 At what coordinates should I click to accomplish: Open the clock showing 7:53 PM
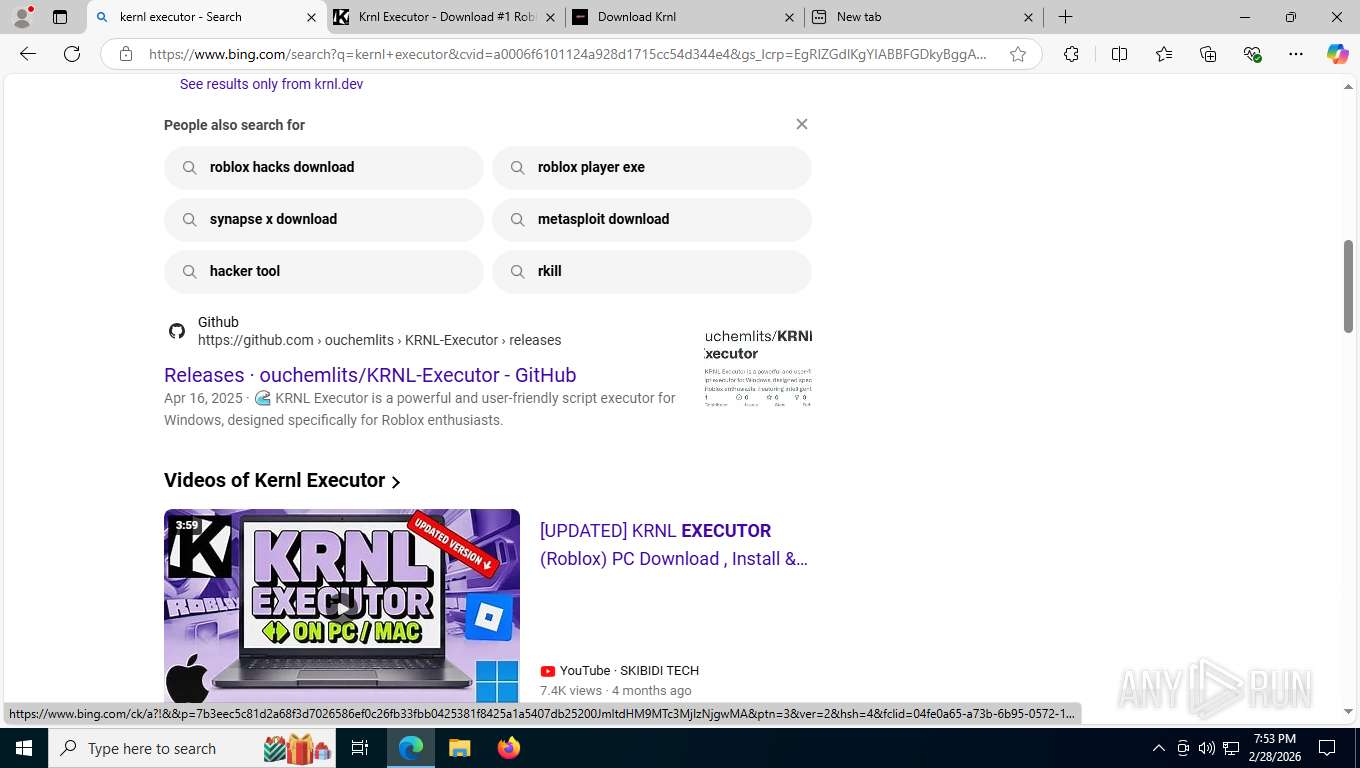[1274, 748]
